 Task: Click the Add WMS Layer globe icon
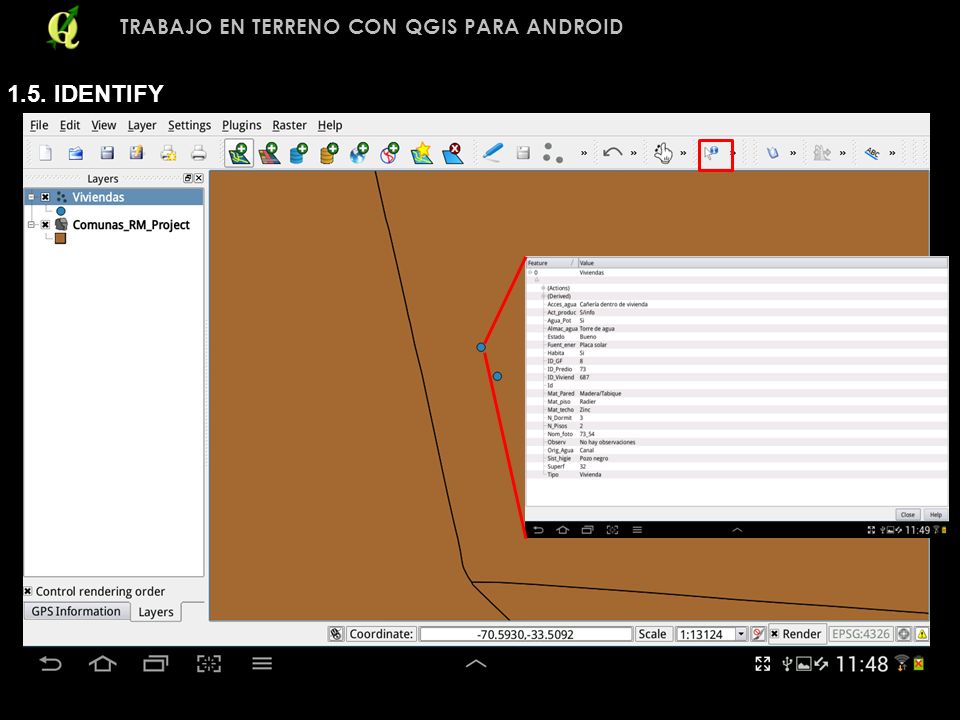(x=359, y=152)
